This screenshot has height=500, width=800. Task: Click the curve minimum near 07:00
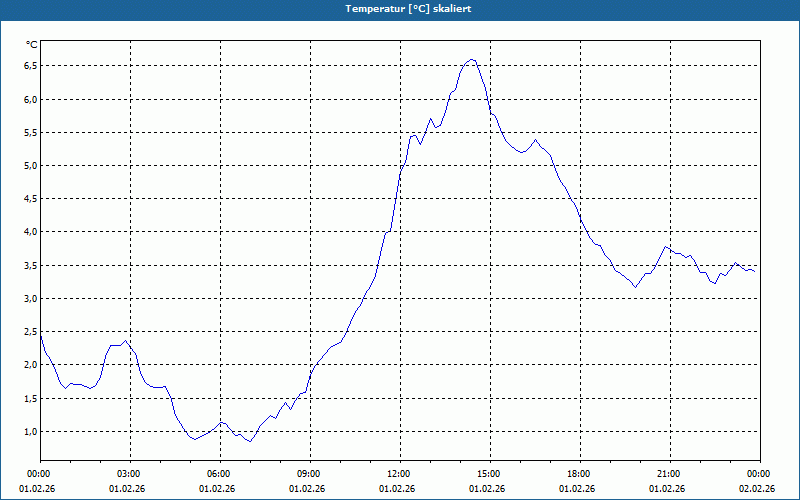point(250,441)
